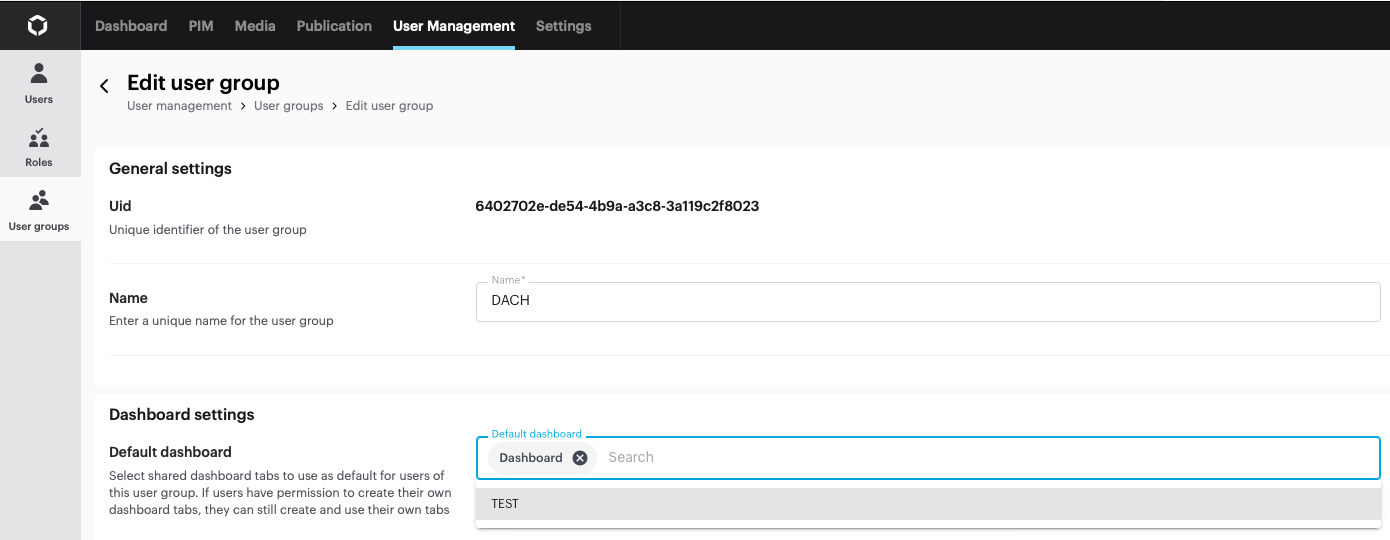Select the User Management tab
The height and width of the screenshot is (540, 1390).
coord(454,26)
